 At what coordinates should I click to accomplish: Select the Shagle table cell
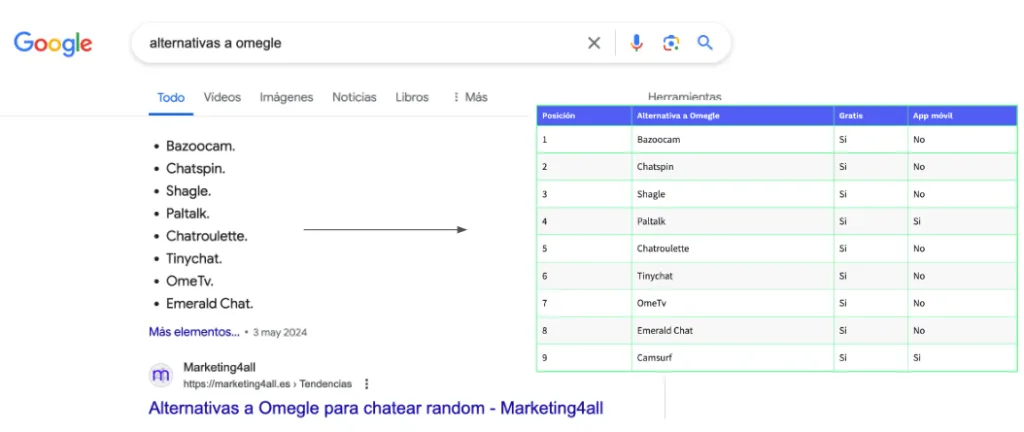click(733, 194)
